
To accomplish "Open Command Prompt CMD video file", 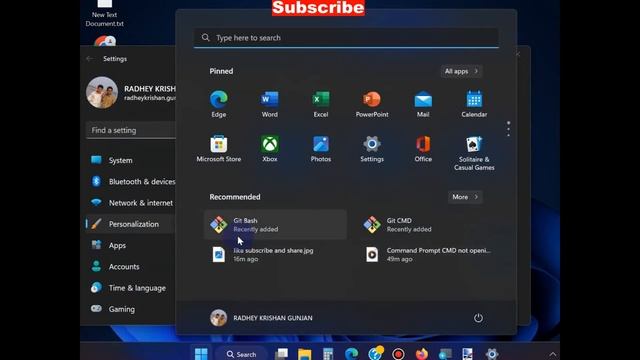I will 428,254.
